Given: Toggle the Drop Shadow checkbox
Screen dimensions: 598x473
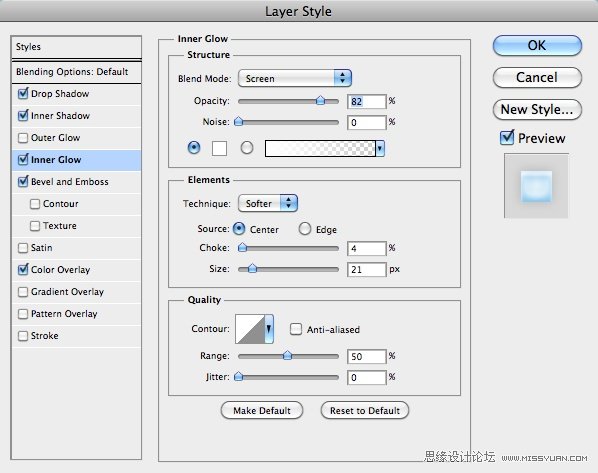Looking at the screenshot, I should click(x=23, y=93).
